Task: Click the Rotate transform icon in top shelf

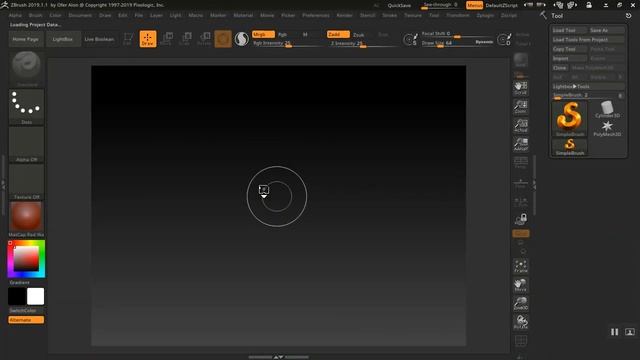Action: pyautogui.click(x=204, y=39)
